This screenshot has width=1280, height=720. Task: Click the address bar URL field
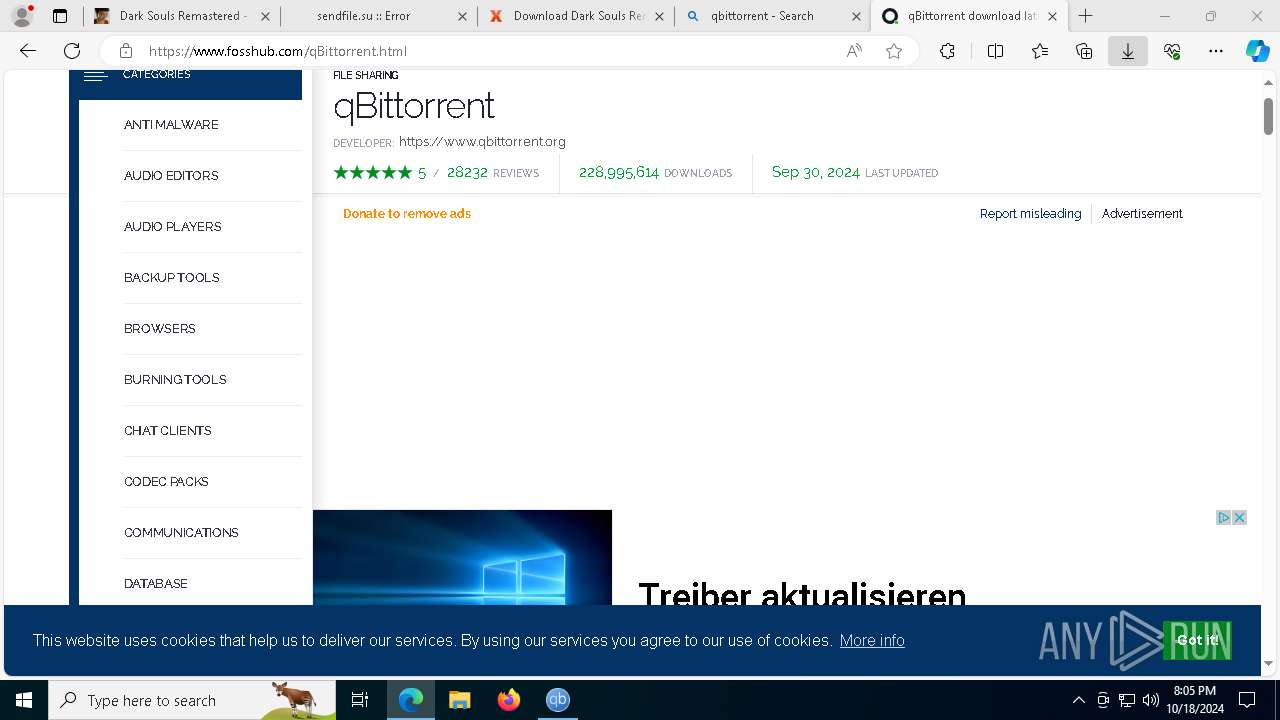coord(480,51)
